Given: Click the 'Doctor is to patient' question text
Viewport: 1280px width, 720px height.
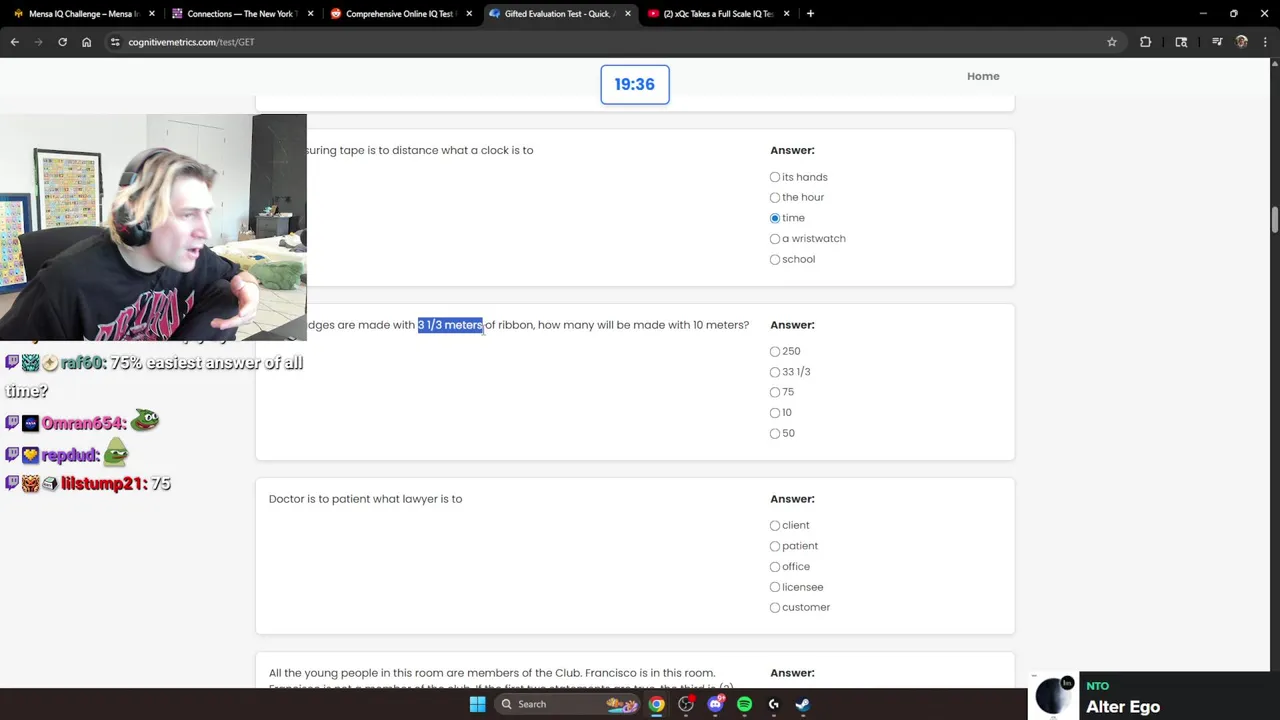Looking at the screenshot, I should click(365, 499).
